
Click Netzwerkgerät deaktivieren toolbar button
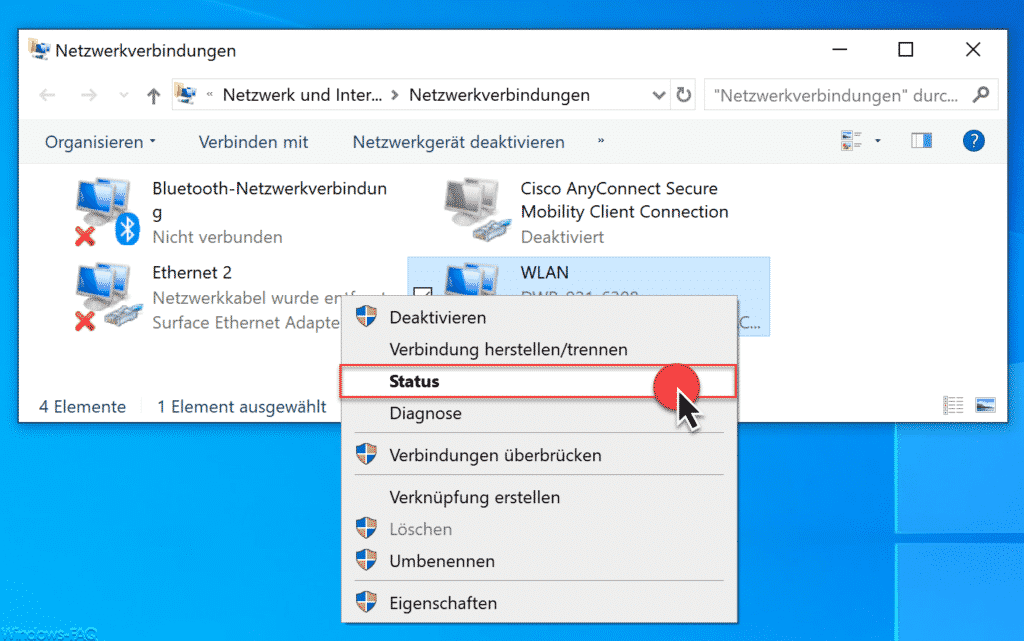click(458, 142)
